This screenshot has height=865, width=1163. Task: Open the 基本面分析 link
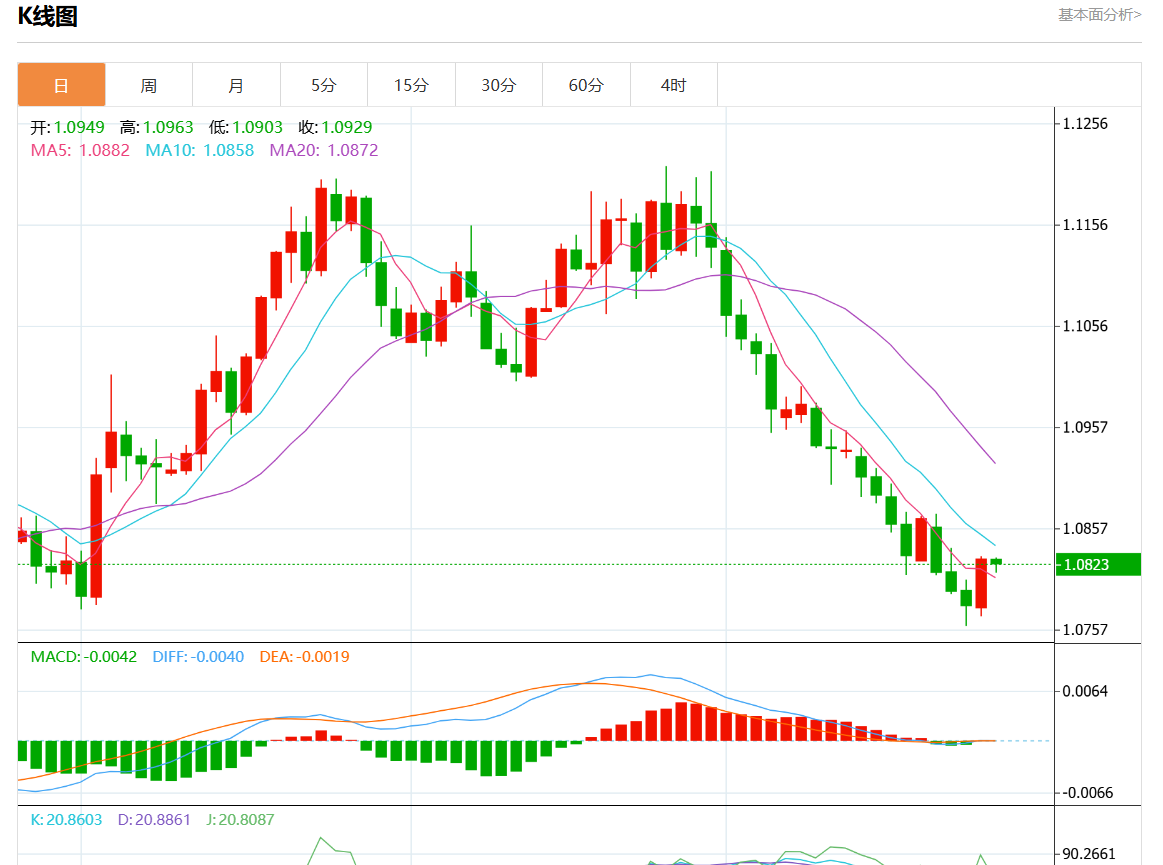pyautogui.click(x=1099, y=15)
